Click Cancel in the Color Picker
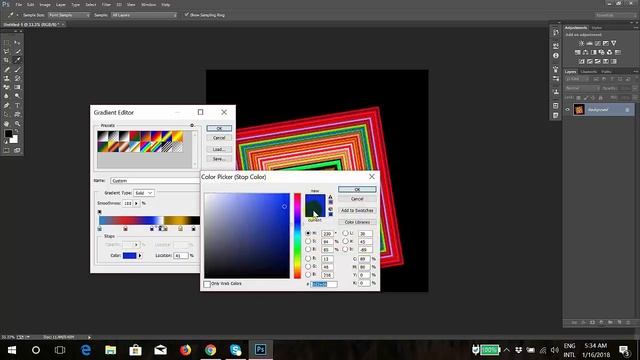640x360 pixels. tap(357, 199)
